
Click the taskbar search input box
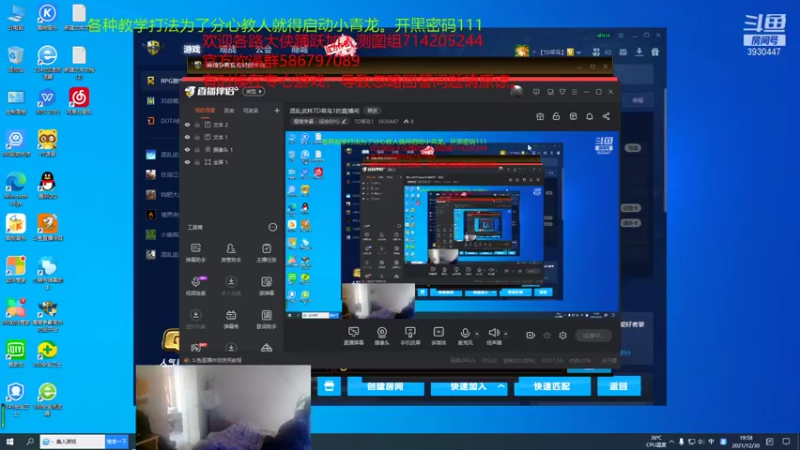[x=72, y=441]
